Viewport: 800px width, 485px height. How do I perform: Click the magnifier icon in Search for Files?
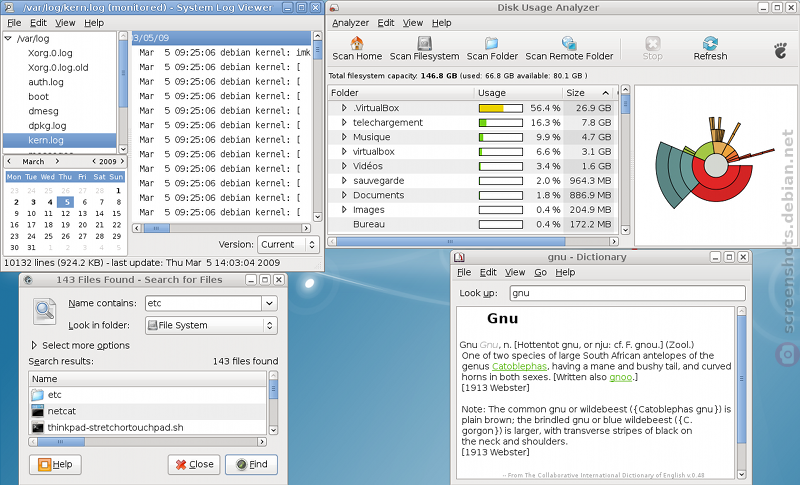pos(44,311)
